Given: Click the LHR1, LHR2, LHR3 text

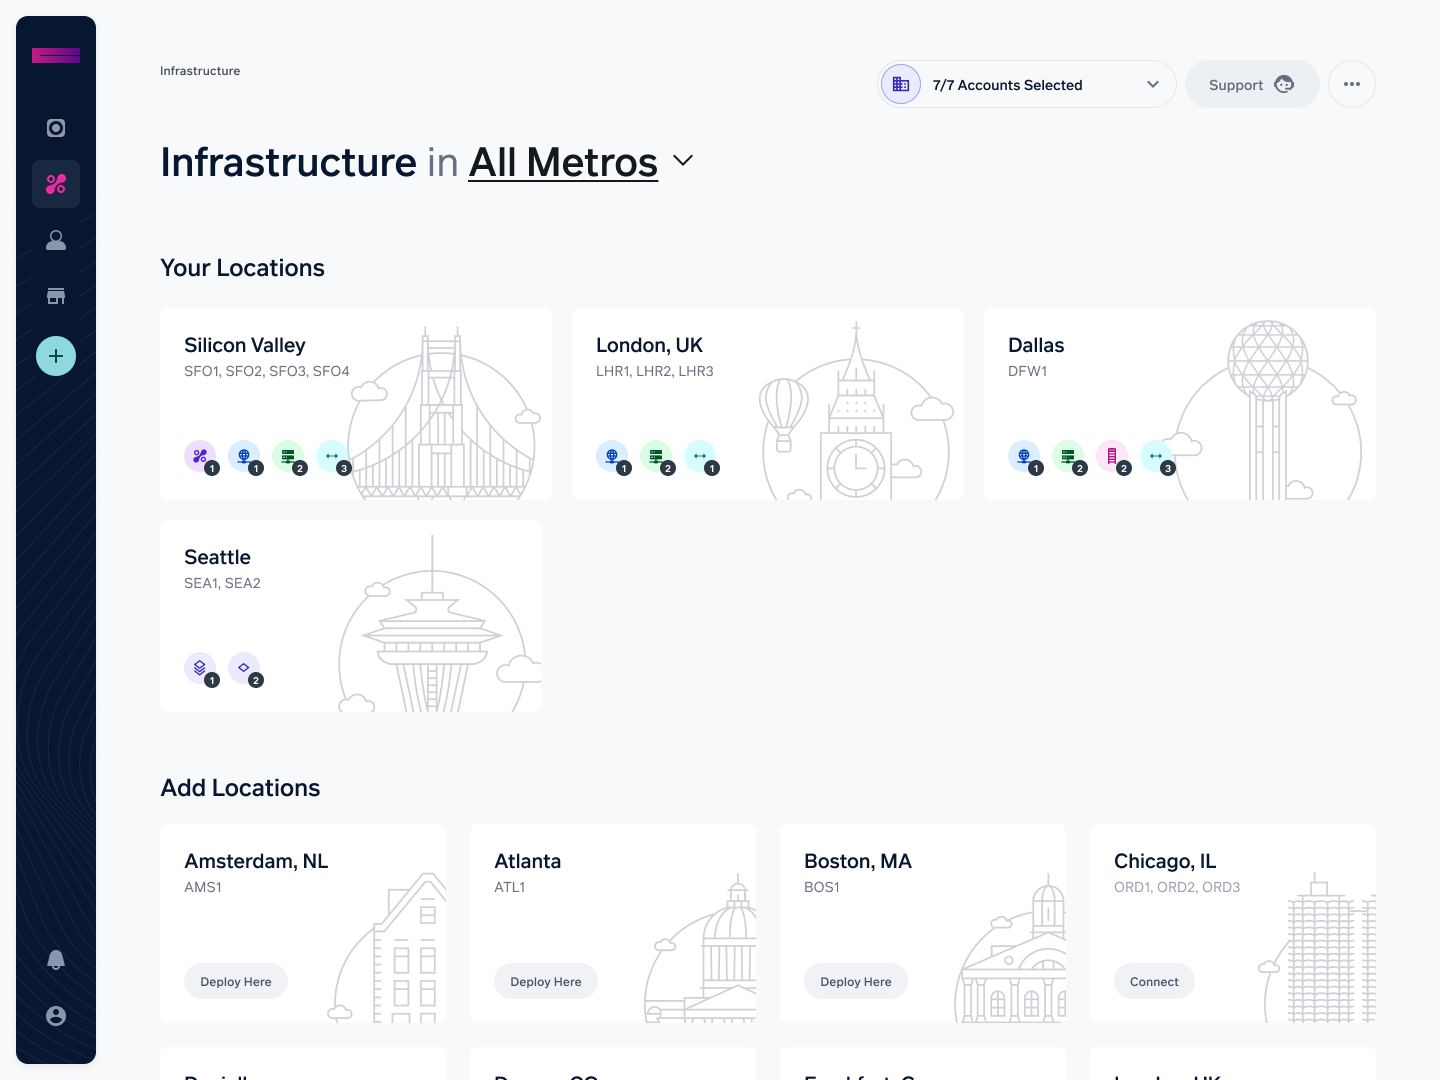Looking at the screenshot, I should coord(655,371).
